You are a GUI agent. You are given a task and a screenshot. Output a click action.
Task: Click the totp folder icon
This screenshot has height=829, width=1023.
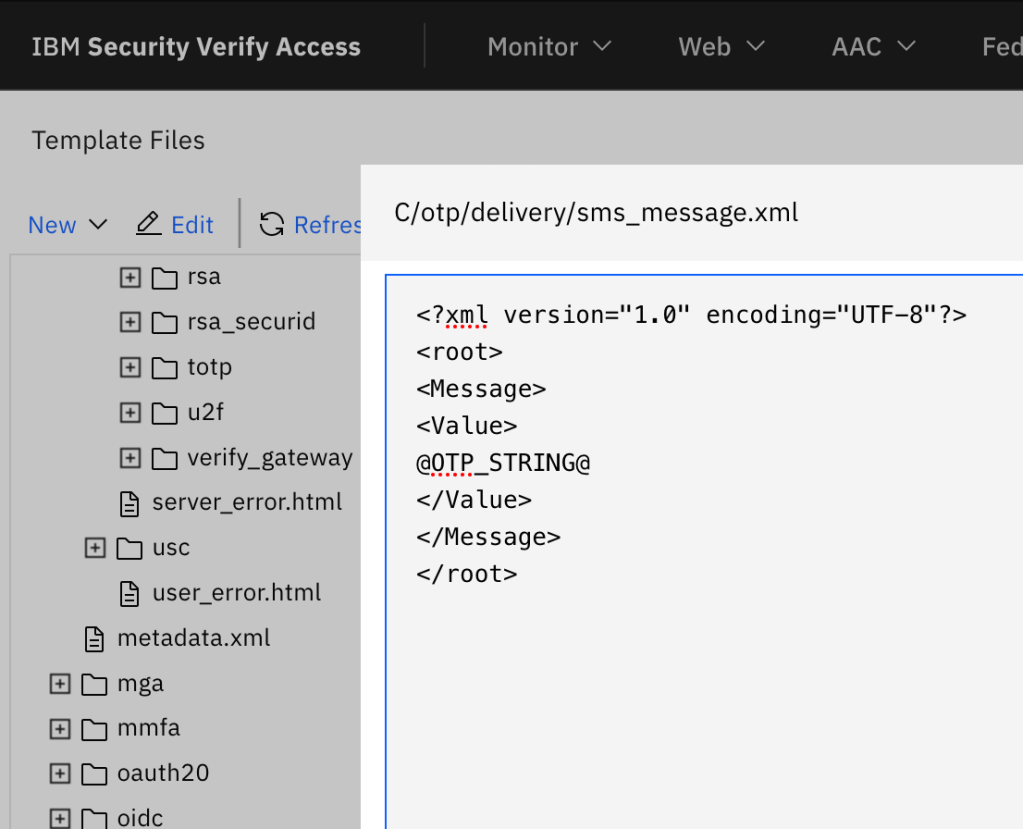pos(165,368)
